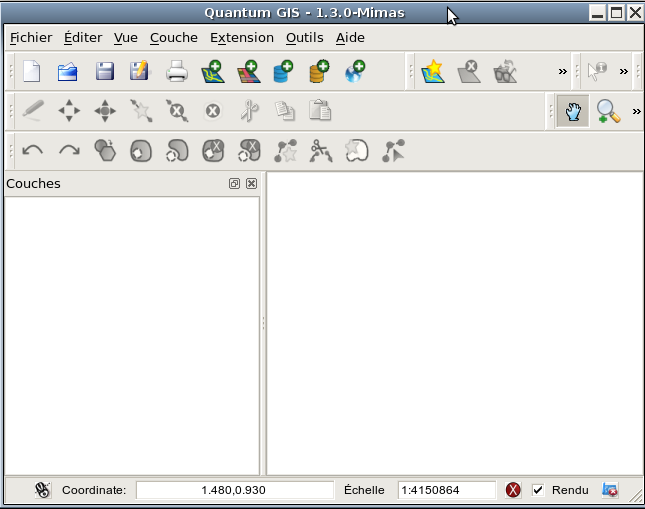
Task: Click the Merge selected features icon
Action: pyautogui.click(x=357, y=150)
